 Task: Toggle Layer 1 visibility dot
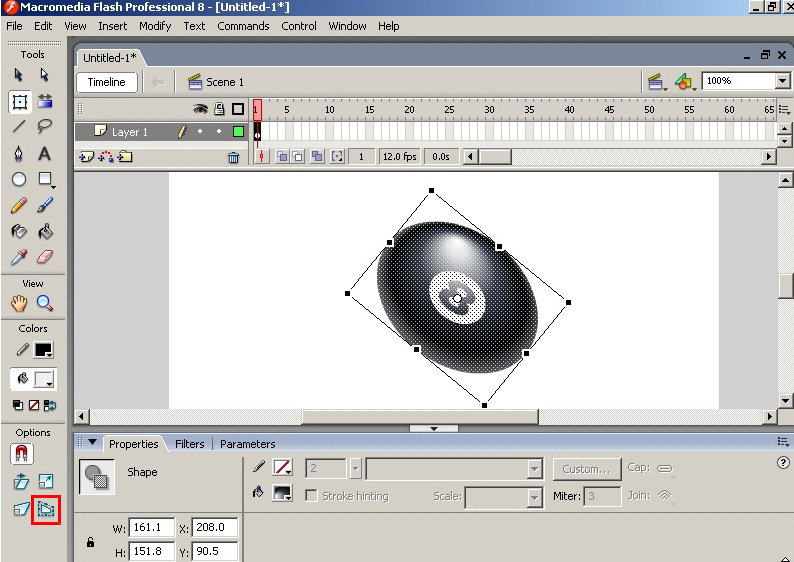pyautogui.click(x=200, y=131)
